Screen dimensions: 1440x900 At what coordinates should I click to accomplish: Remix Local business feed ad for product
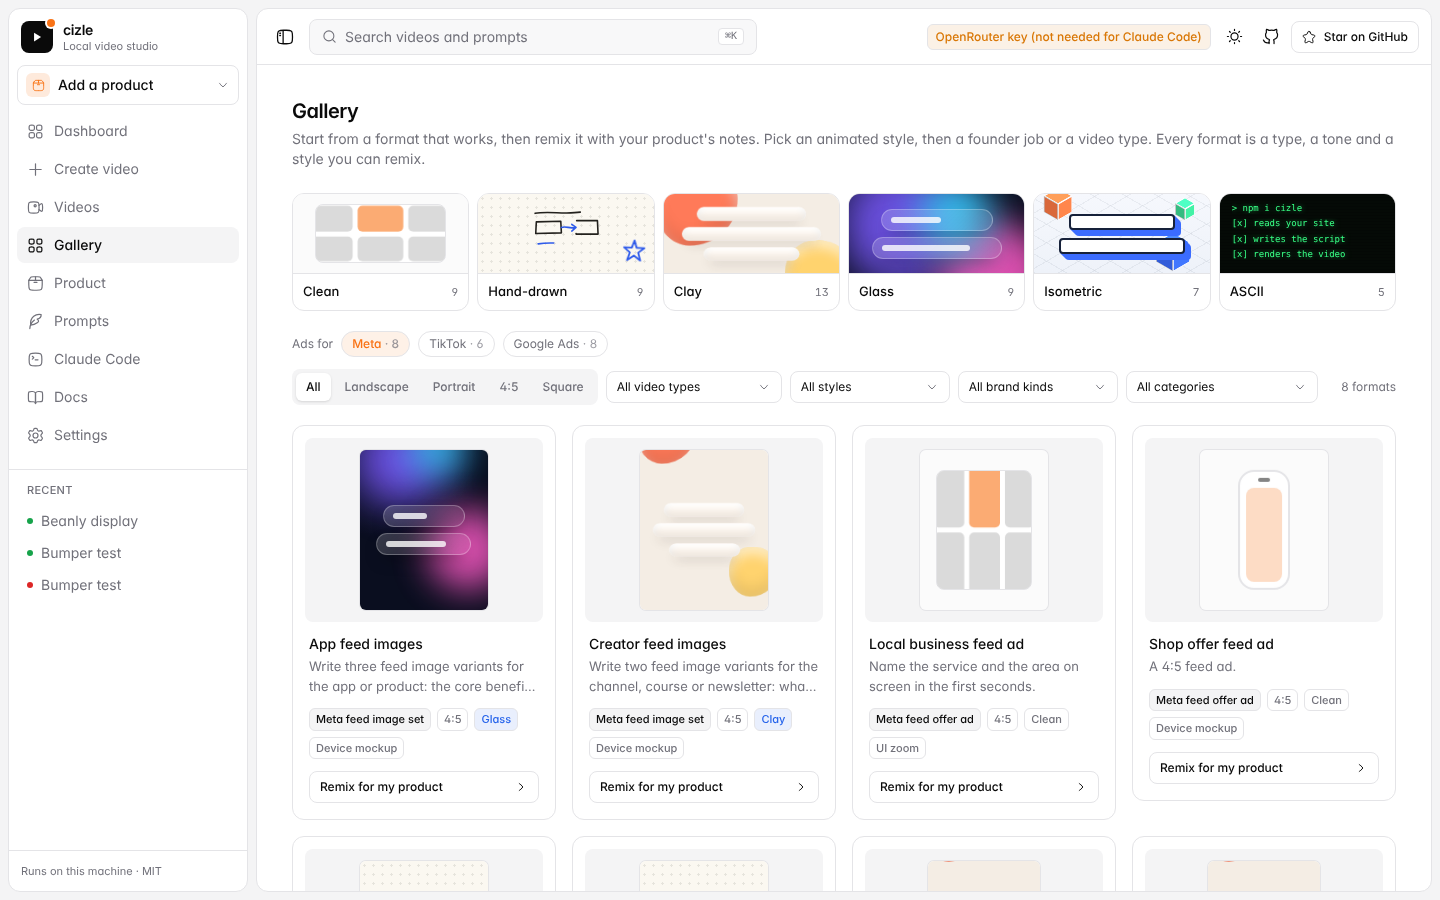click(x=984, y=787)
